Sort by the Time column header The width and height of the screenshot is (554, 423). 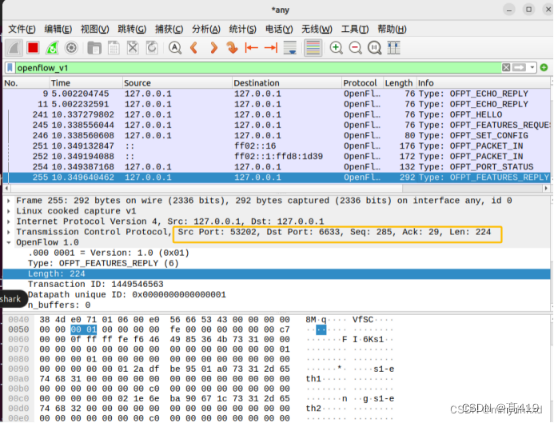tap(86, 83)
